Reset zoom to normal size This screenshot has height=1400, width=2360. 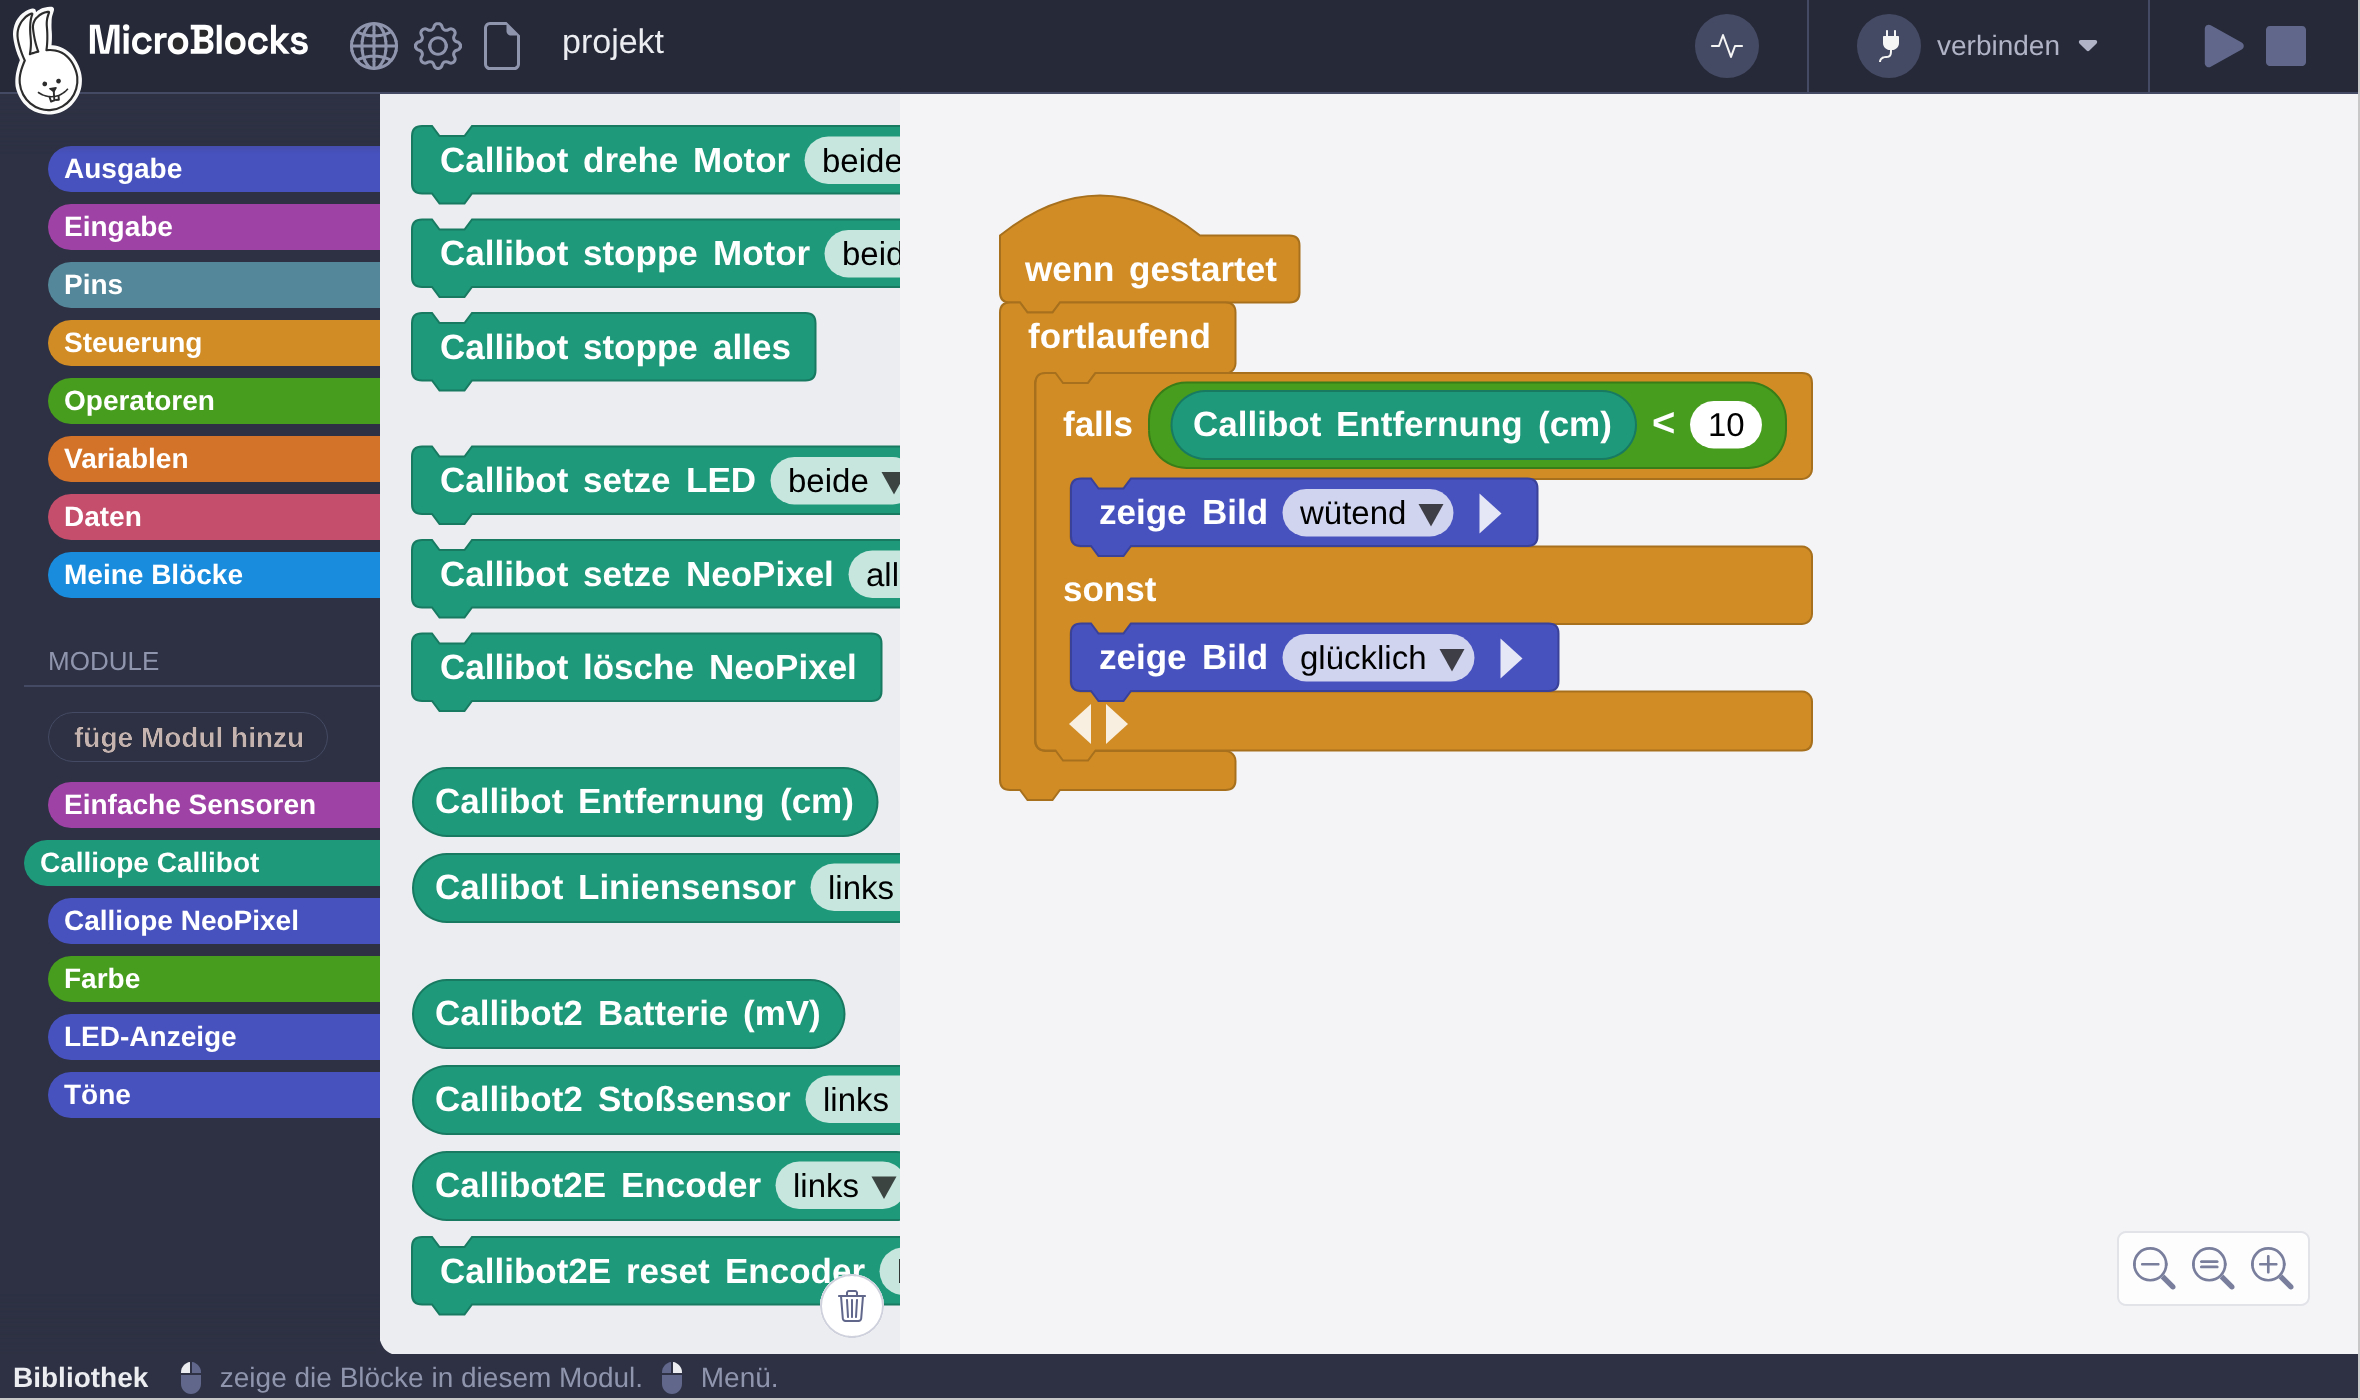[x=2212, y=1268]
